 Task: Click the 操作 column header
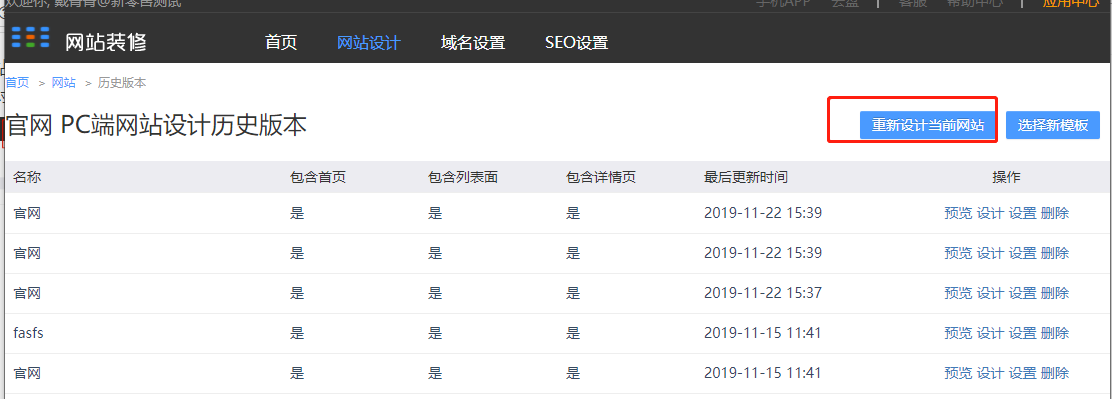coord(1006,177)
